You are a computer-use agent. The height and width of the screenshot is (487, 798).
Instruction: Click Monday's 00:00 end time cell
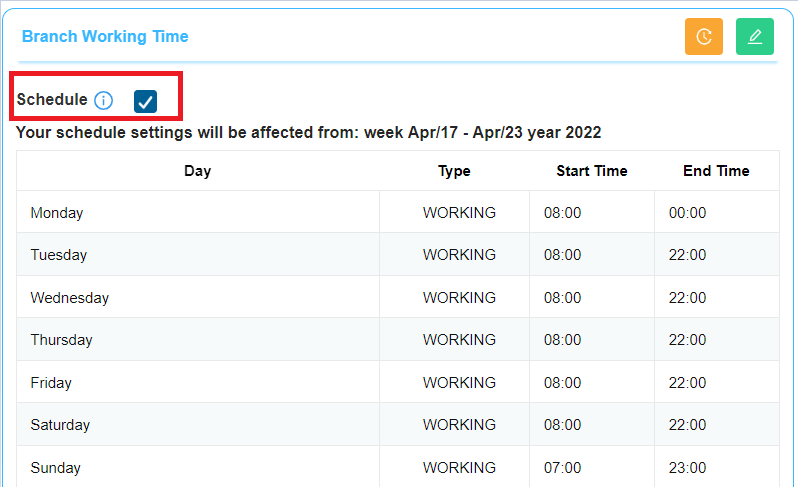pos(717,212)
